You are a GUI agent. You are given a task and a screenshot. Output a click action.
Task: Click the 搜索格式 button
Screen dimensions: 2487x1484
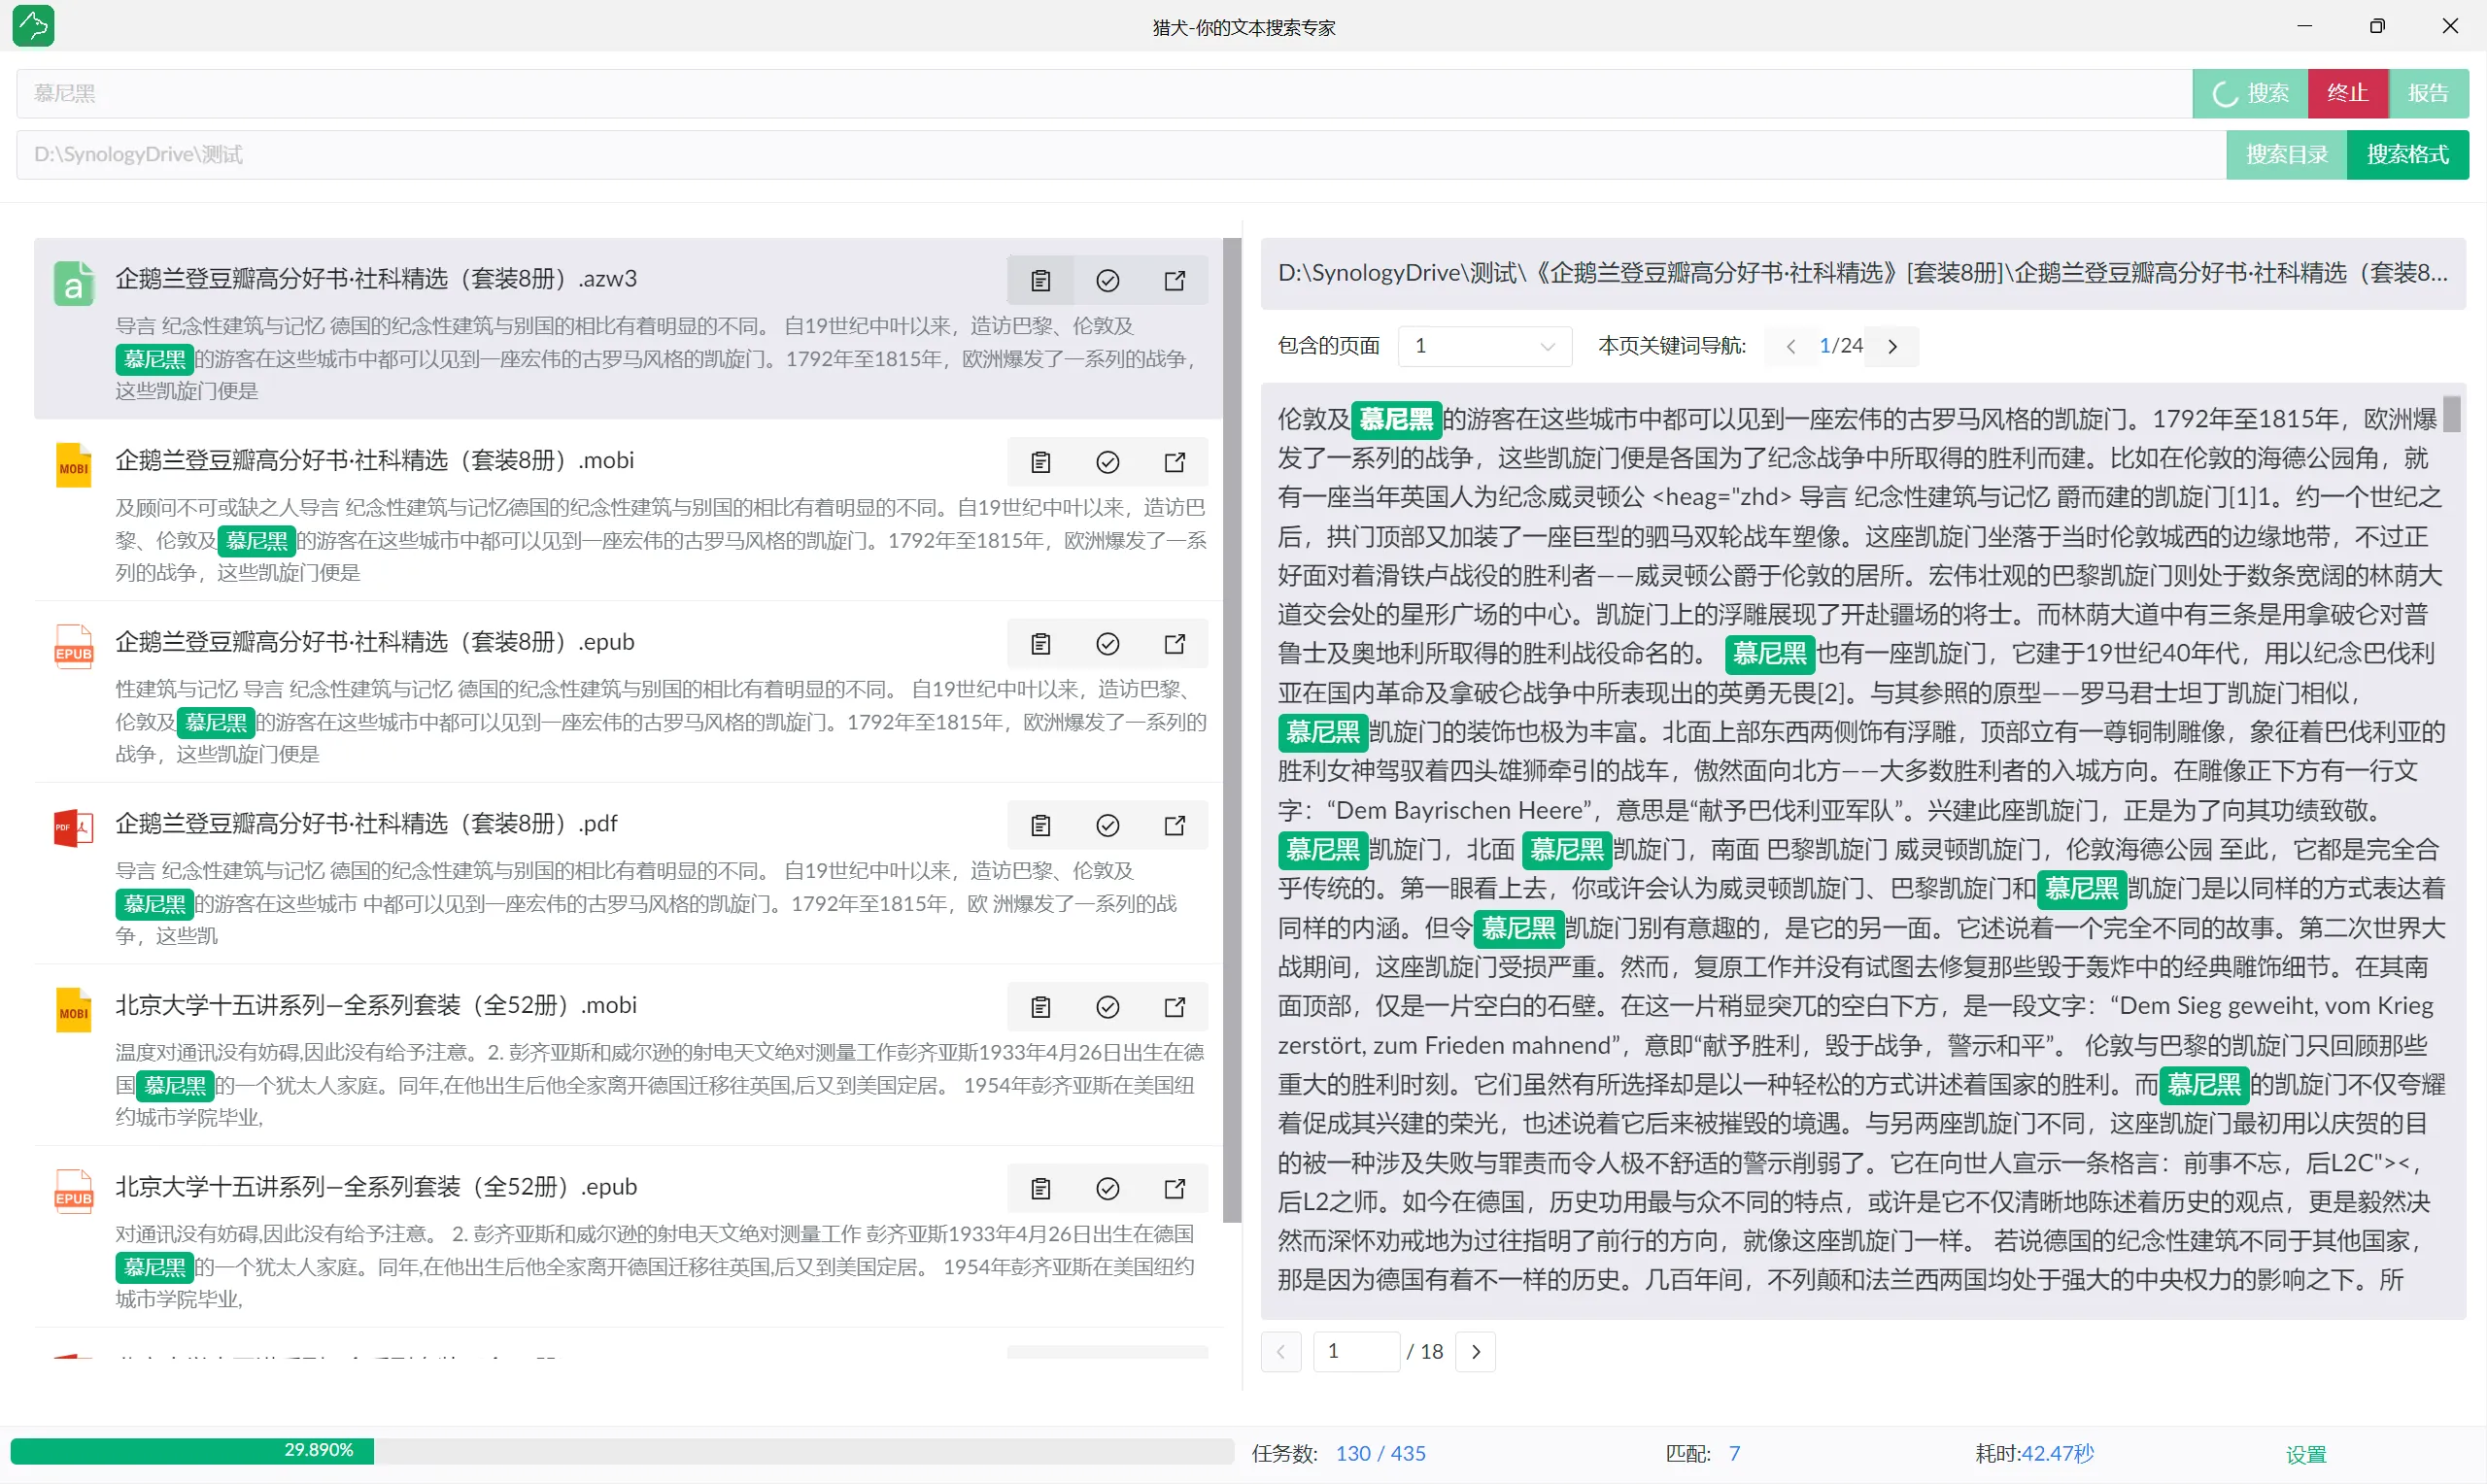click(2407, 155)
